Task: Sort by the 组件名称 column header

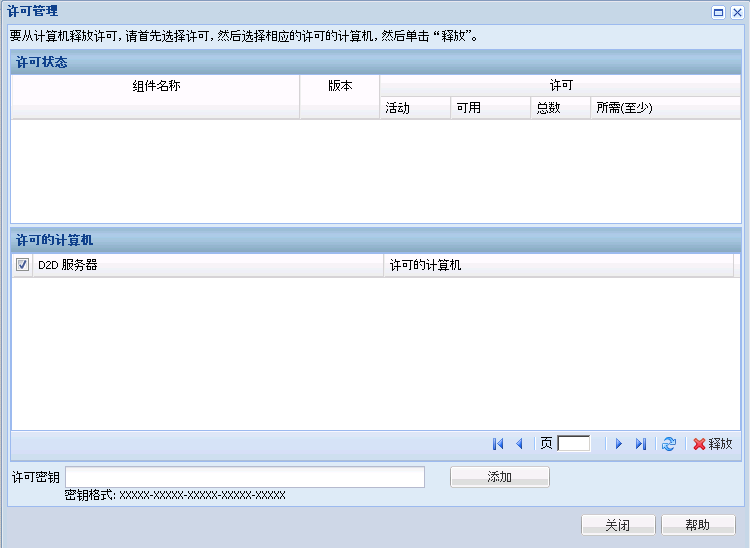Action: 156,86
